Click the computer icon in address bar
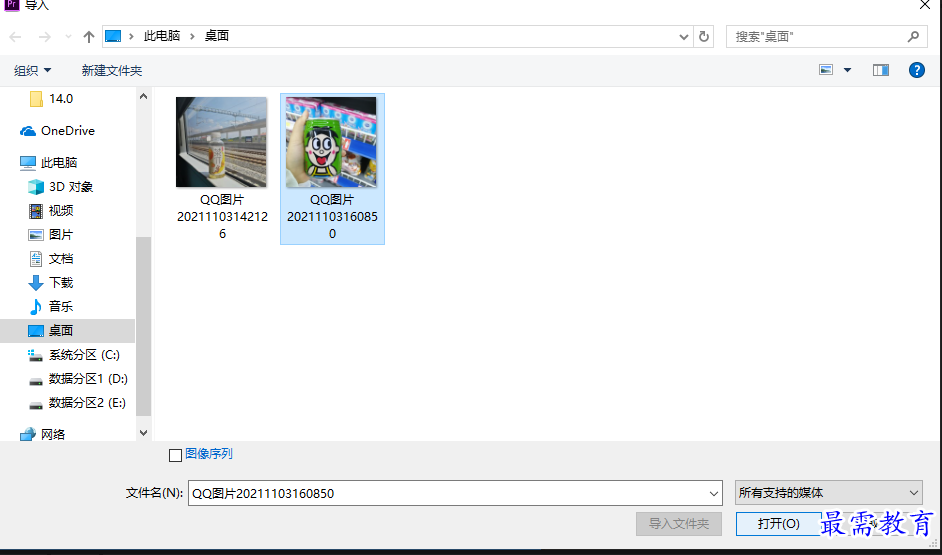The height and width of the screenshot is (555, 942). tap(113, 36)
